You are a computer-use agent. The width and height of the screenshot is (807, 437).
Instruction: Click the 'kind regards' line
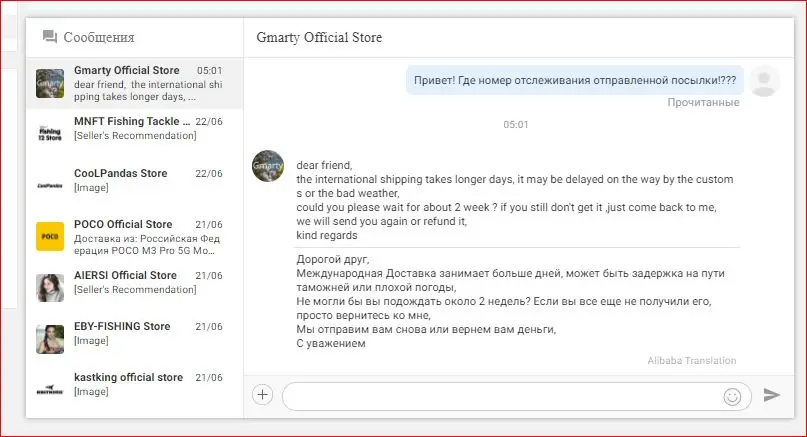(327, 235)
